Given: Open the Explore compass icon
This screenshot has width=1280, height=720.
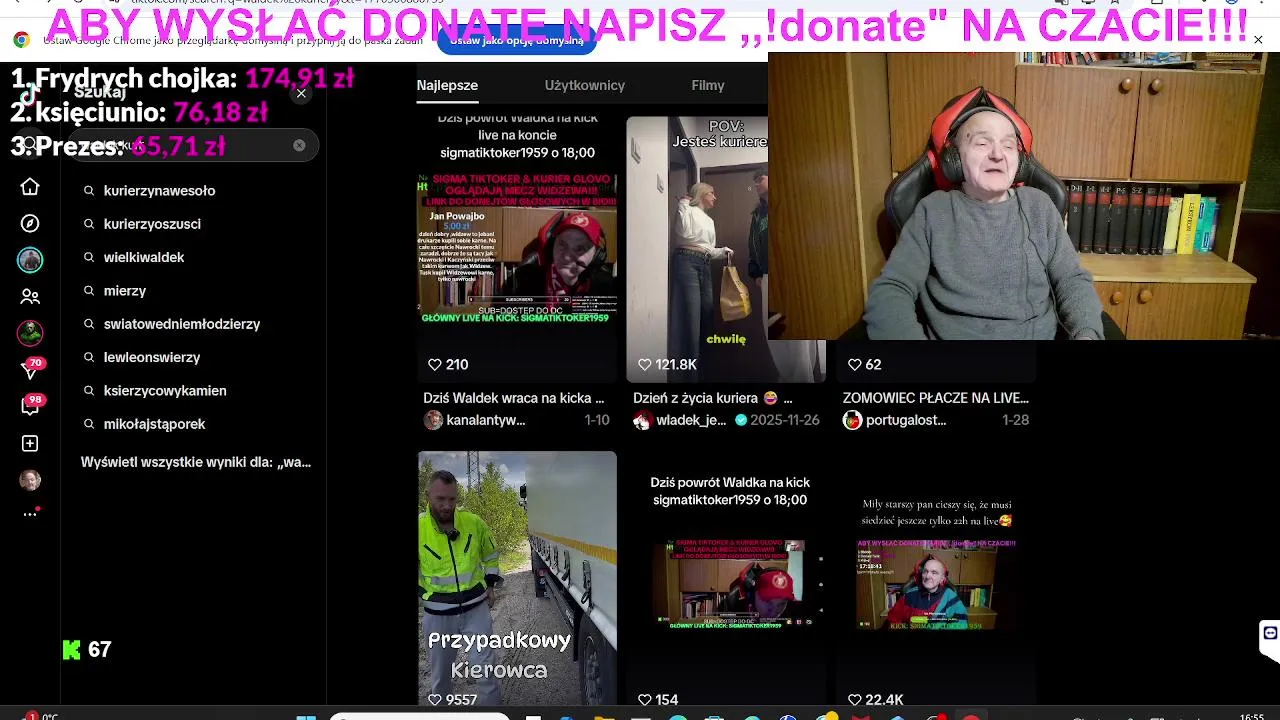Looking at the screenshot, I should tap(30, 223).
